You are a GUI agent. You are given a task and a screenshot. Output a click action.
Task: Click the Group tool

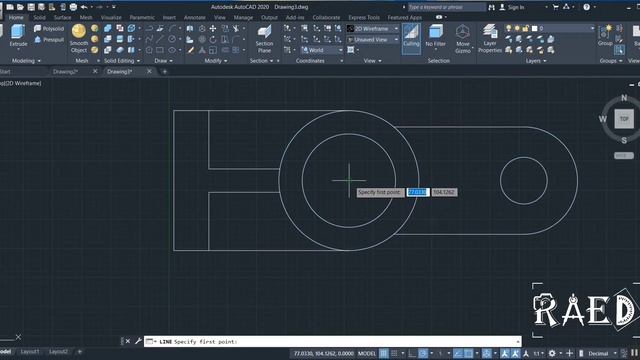click(605, 36)
